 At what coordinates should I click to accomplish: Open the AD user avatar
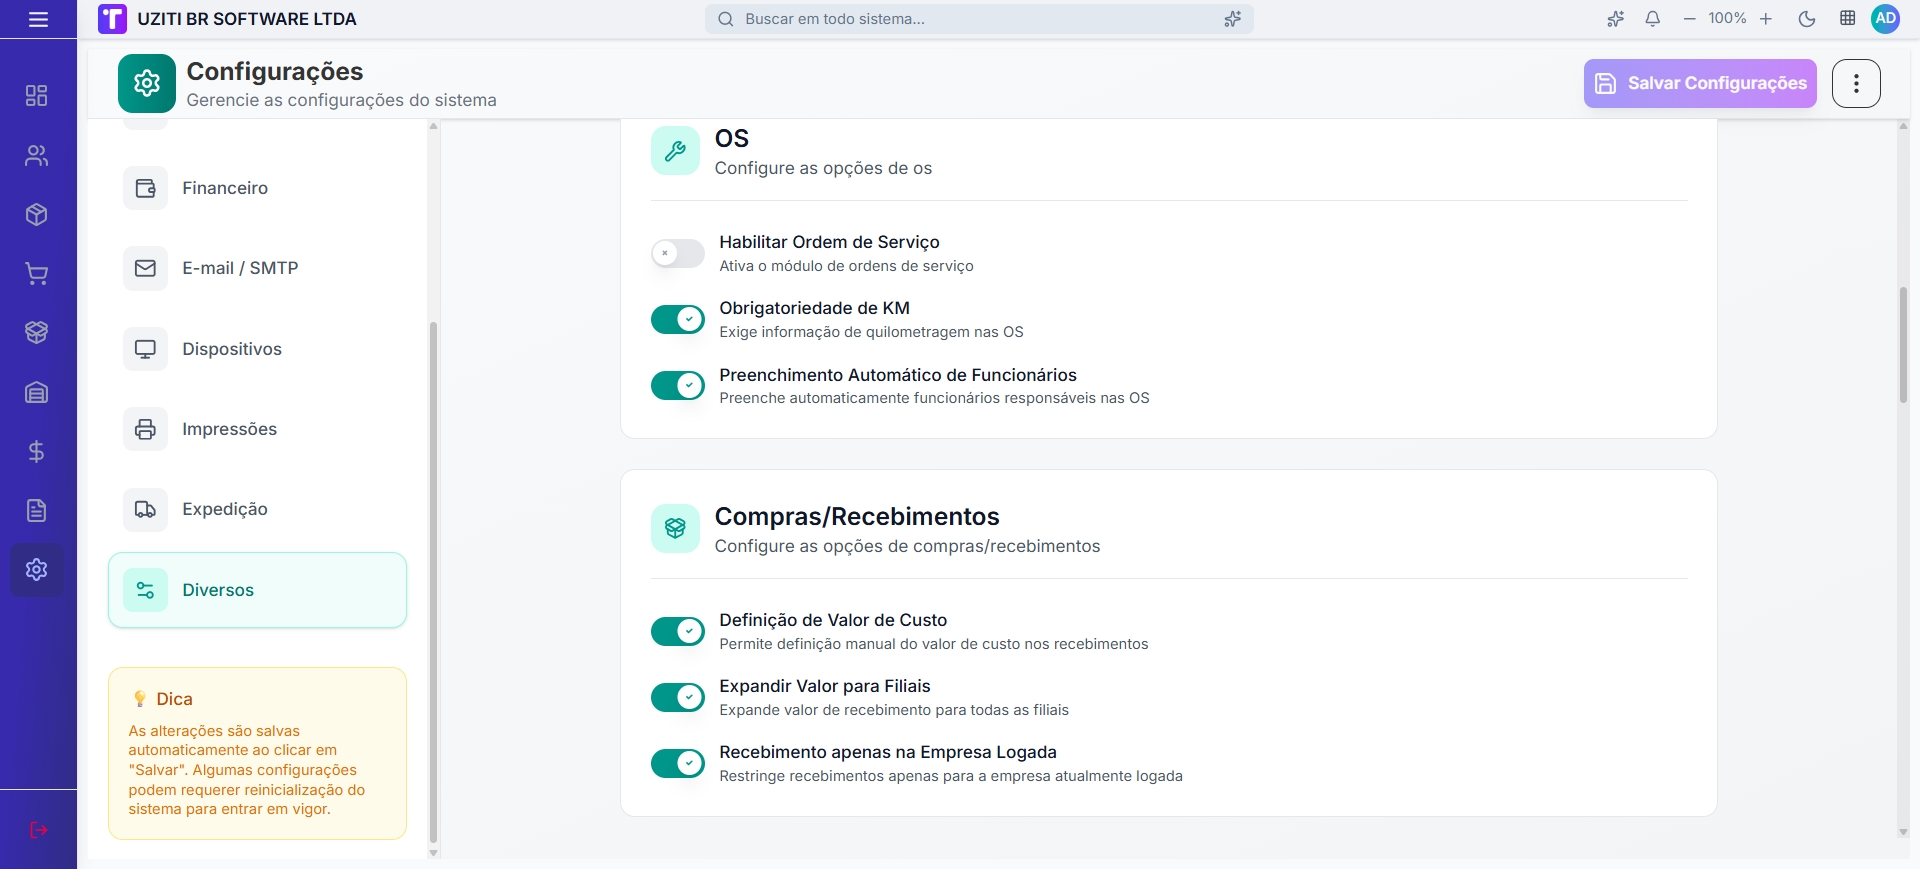pos(1886,18)
